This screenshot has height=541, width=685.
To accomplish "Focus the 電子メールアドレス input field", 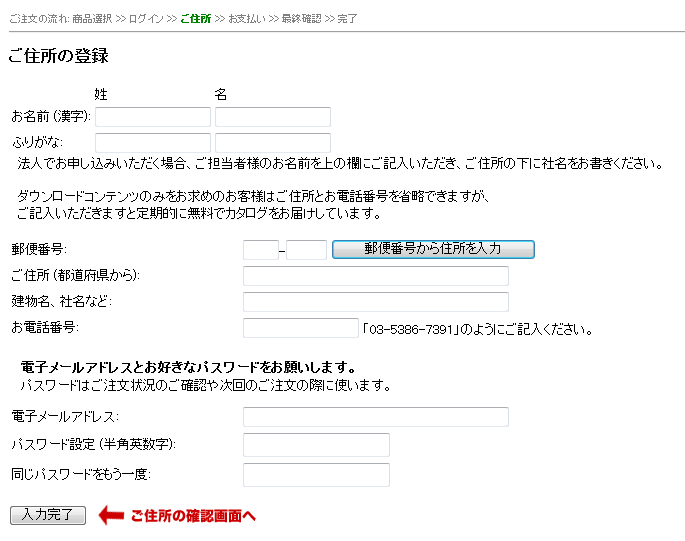I will (375, 417).
